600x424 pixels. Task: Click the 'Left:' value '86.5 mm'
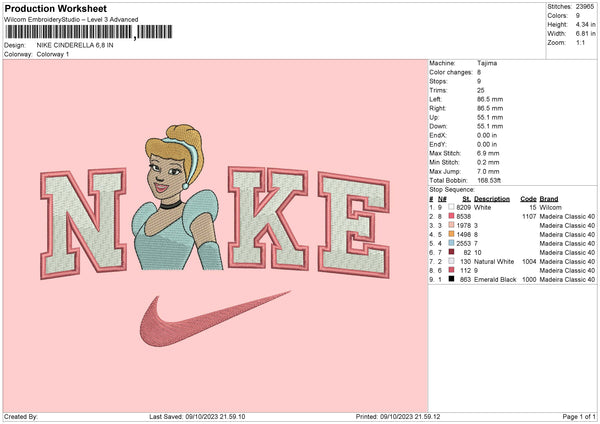pyautogui.click(x=490, y=99)
